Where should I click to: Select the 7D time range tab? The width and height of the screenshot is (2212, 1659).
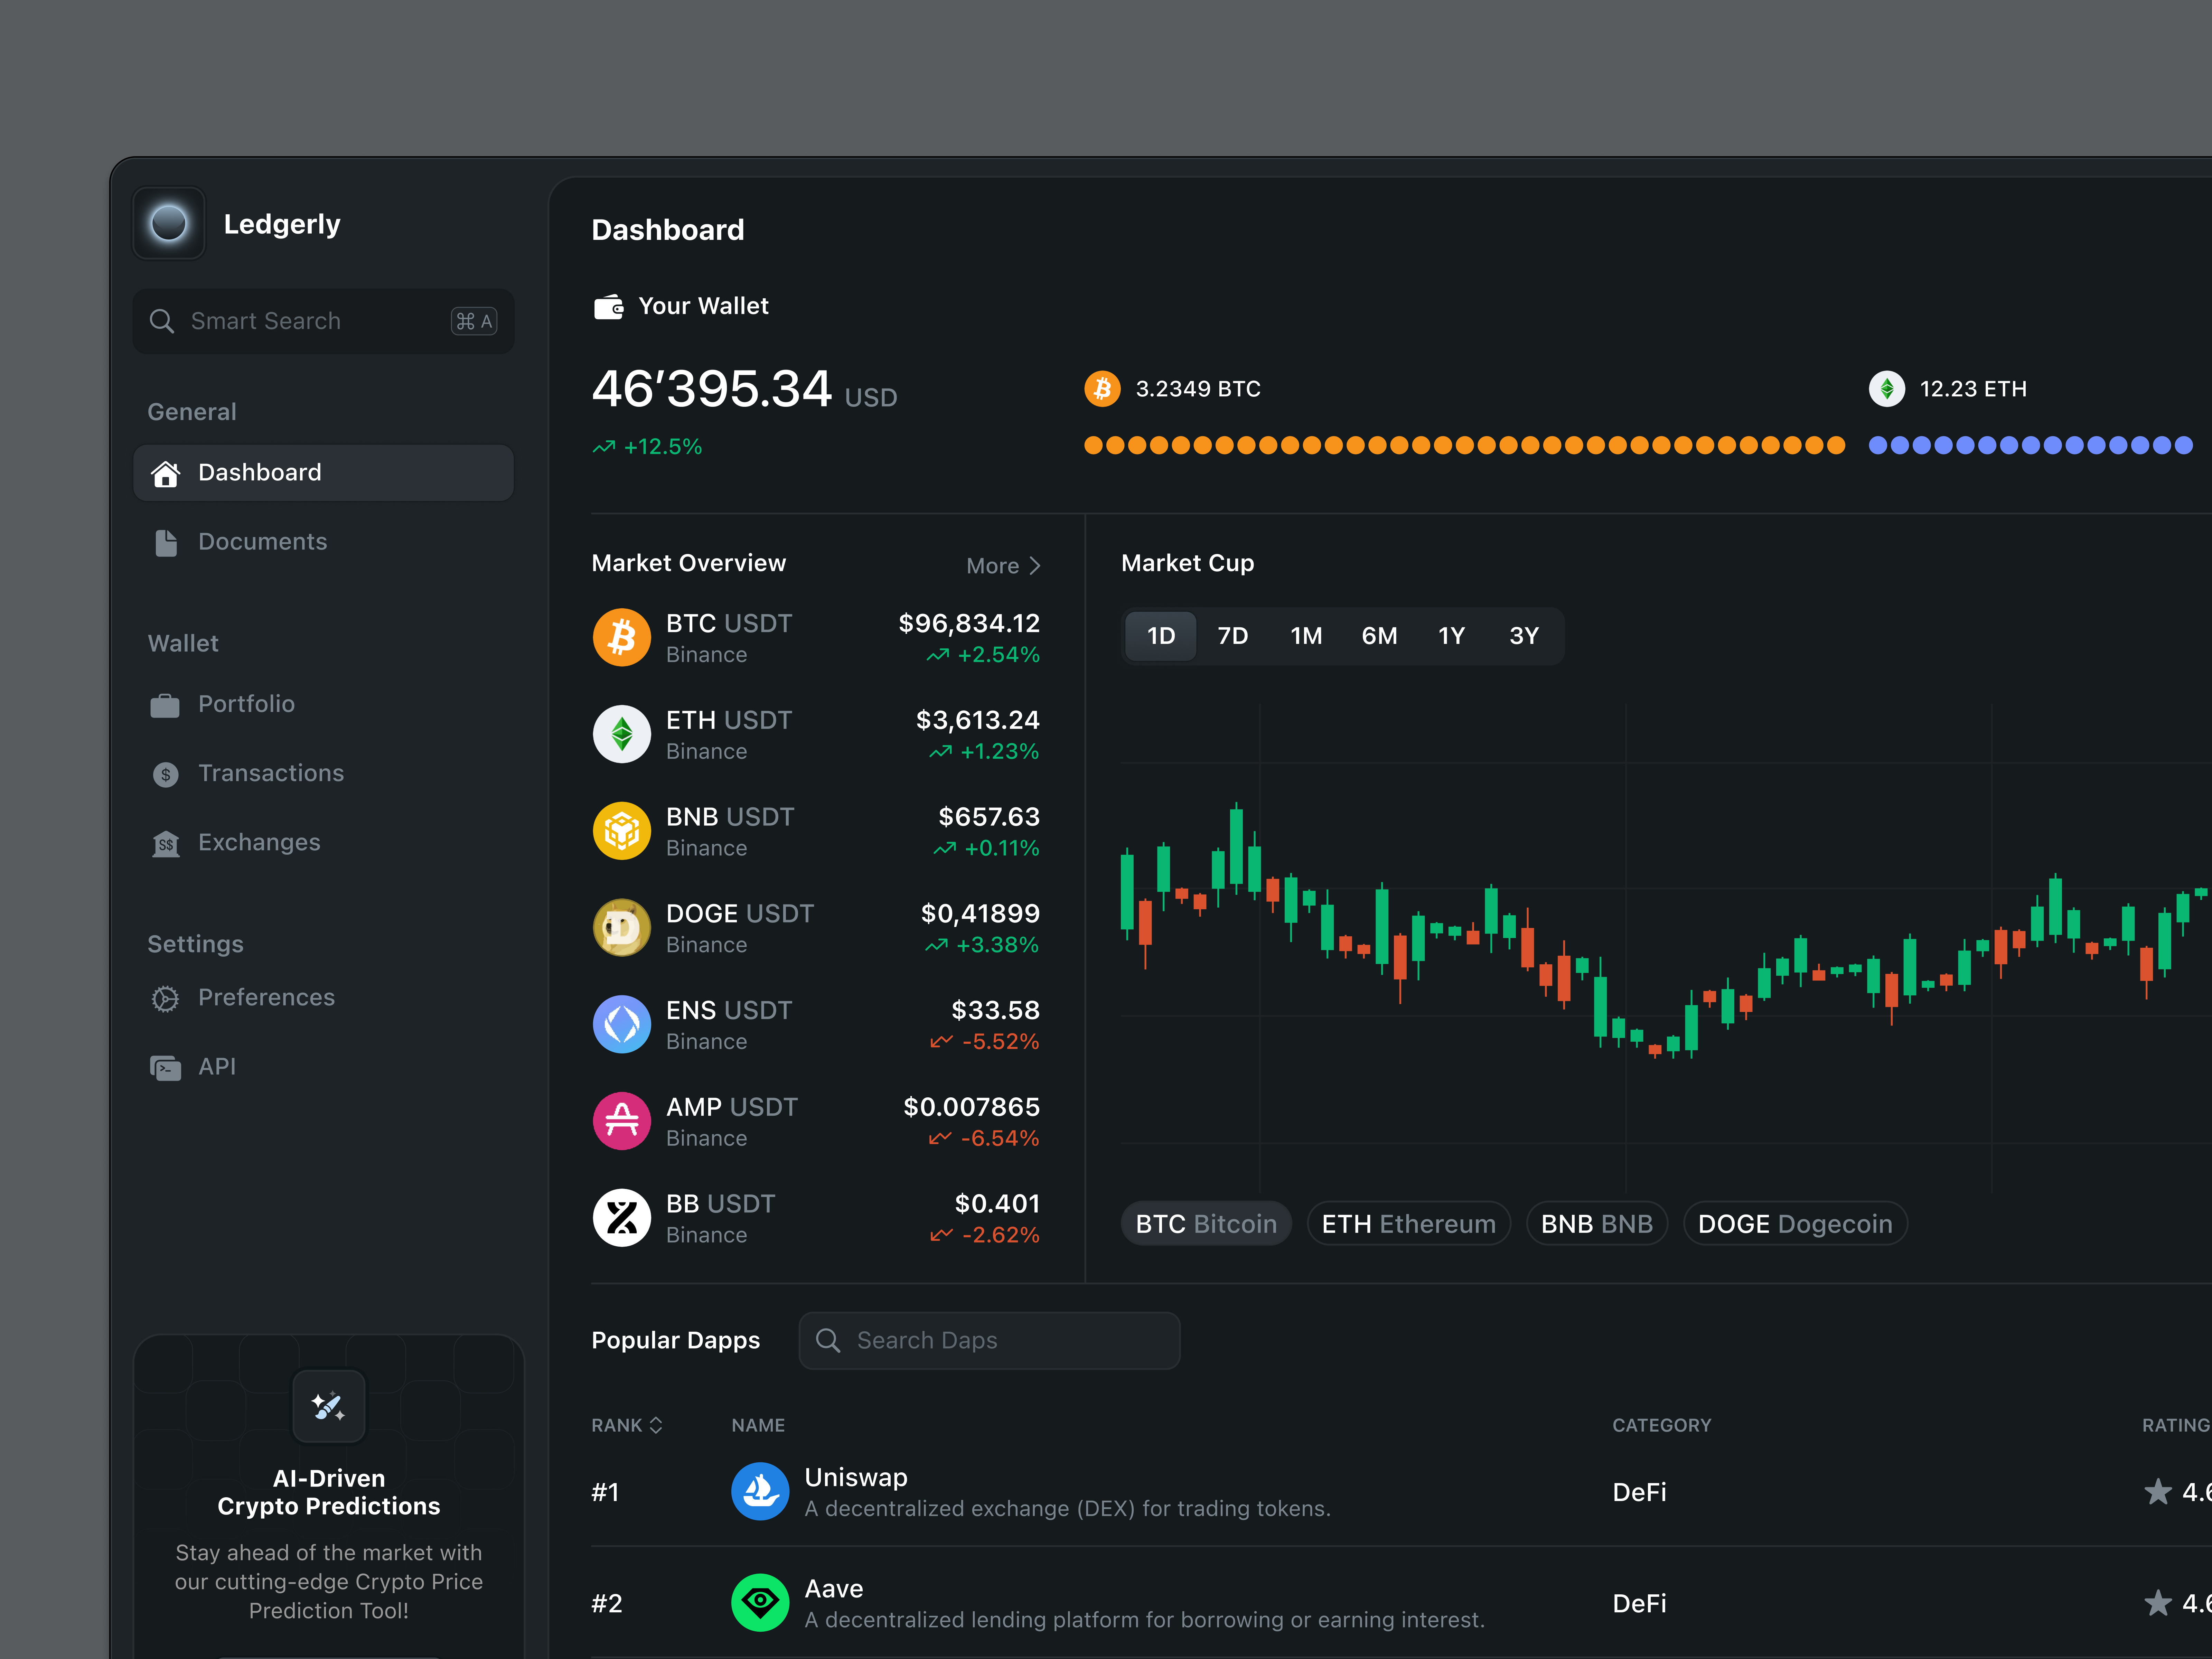pos(1232,636)
